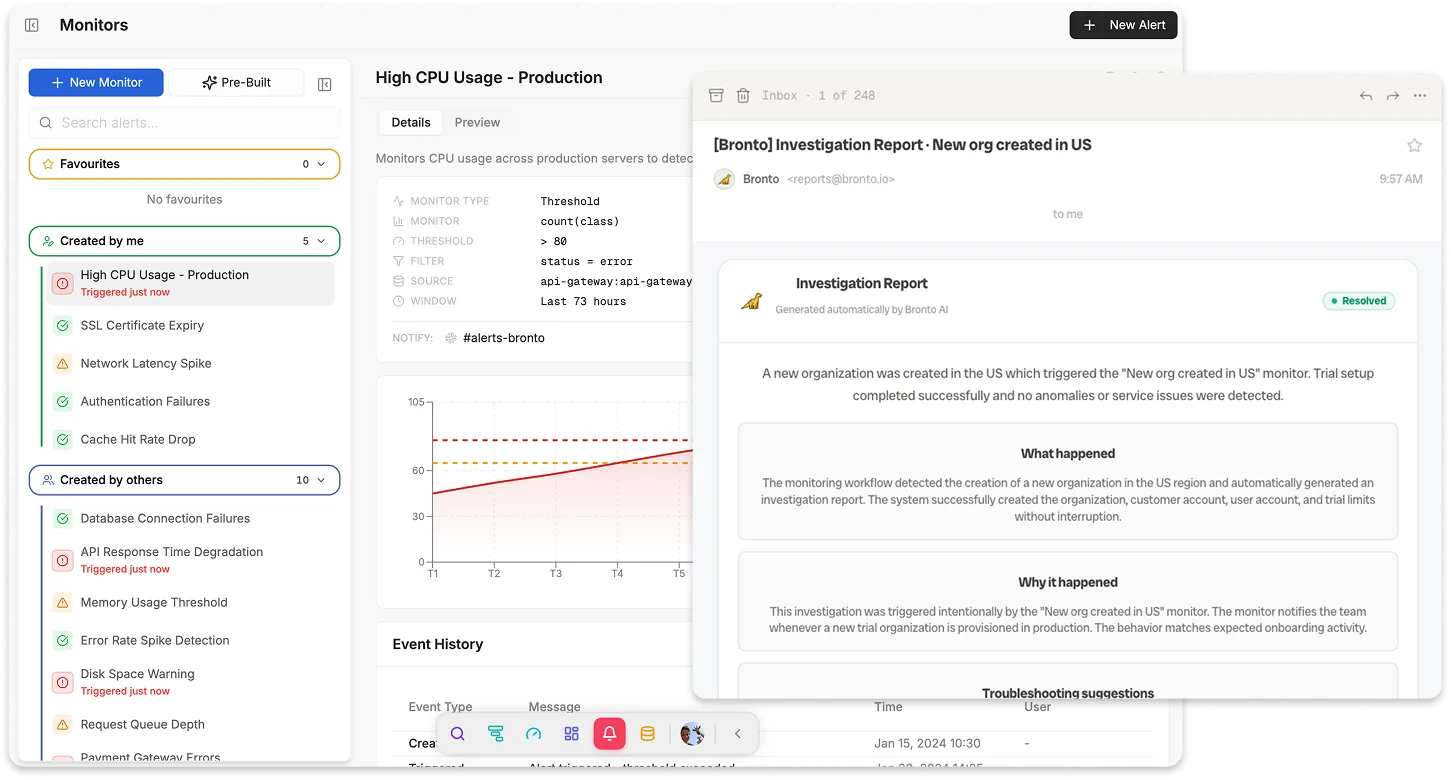Collapse the Monitors sidebar with top-left icon
The width and height of the screenshot is (1451, 780).
tap(32, 25)
